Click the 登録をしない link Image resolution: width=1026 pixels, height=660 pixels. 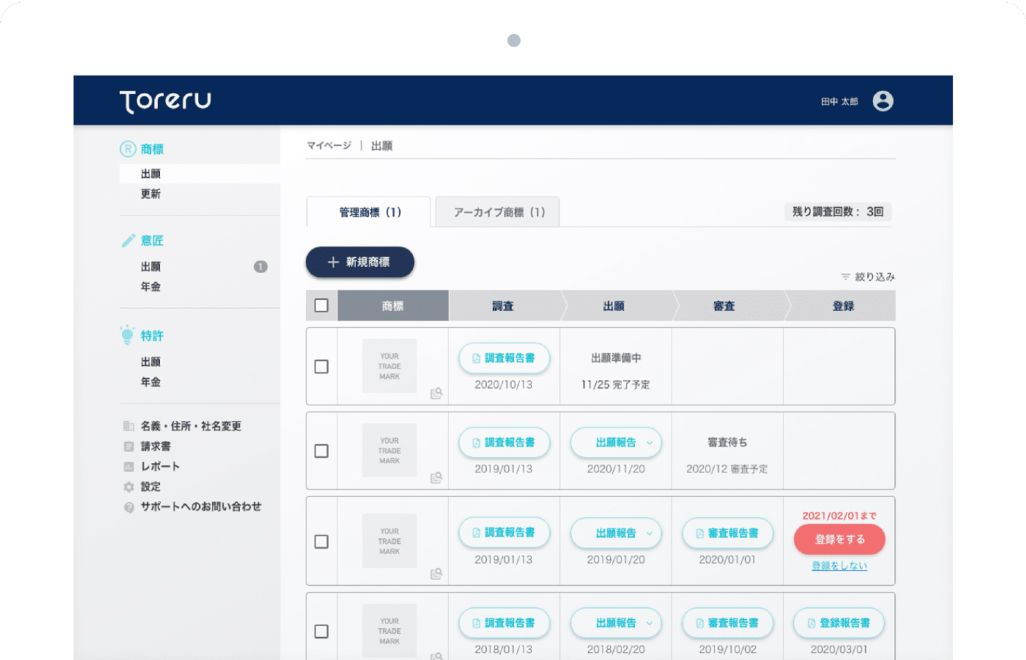point(840,566)
